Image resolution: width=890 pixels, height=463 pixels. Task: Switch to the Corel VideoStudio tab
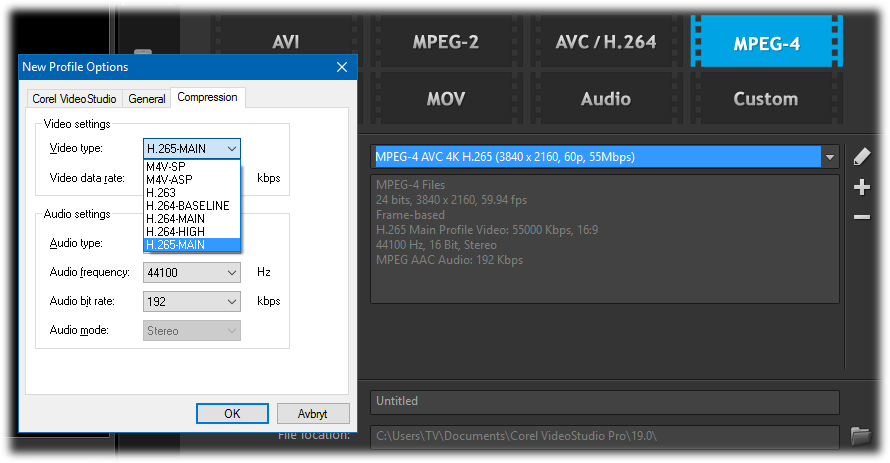point(75,98)
